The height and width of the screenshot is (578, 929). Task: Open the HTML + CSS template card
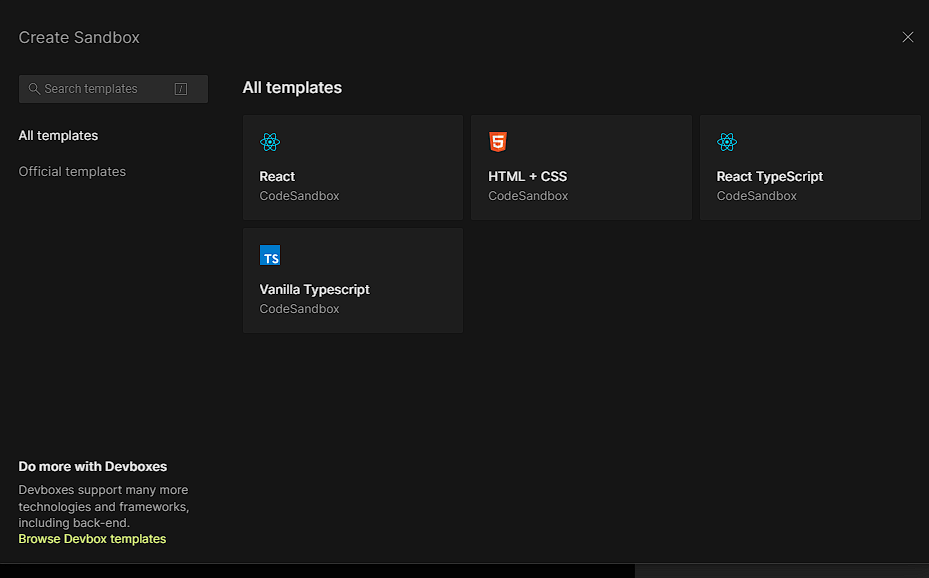[x=581, y=167]
